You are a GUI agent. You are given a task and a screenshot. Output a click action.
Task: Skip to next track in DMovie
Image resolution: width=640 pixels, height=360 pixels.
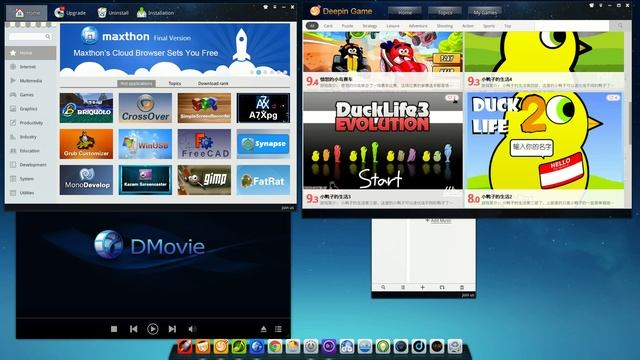click(x=172, y=329)
